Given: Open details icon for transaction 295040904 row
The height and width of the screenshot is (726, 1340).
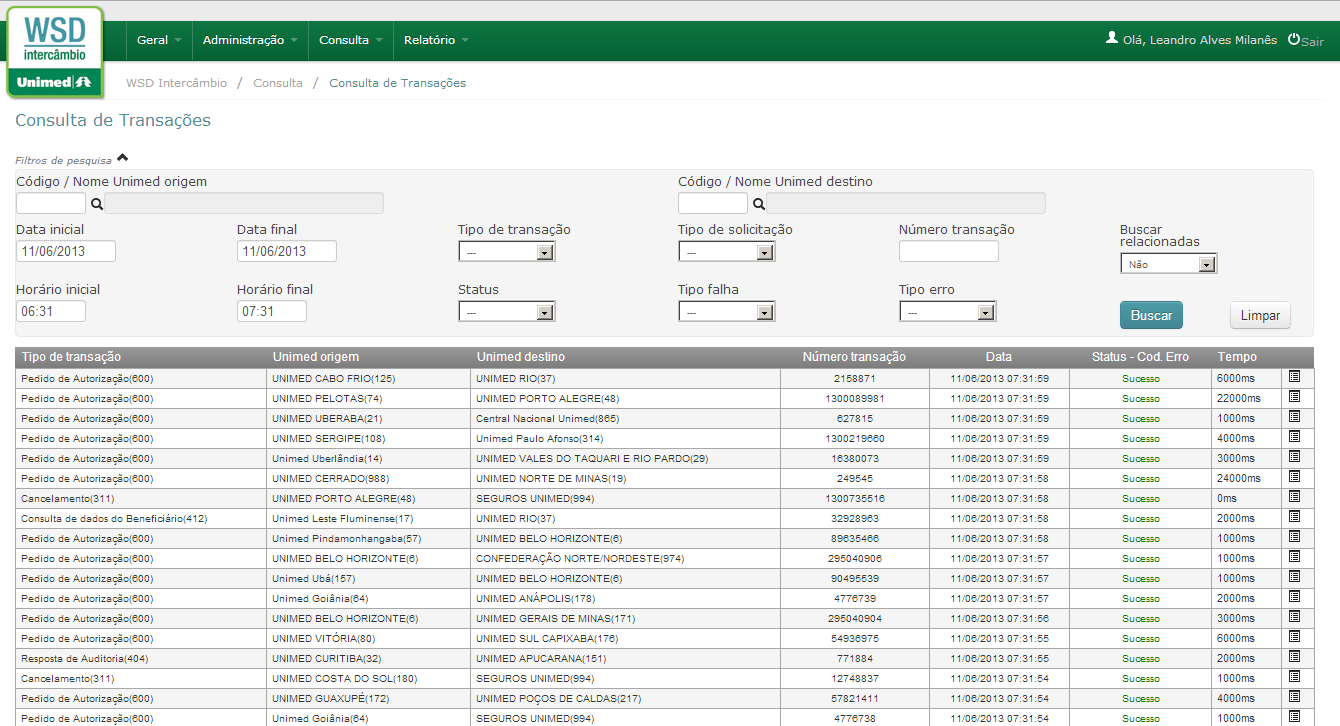Looking at the screenshot, I should click(1294, 617).
